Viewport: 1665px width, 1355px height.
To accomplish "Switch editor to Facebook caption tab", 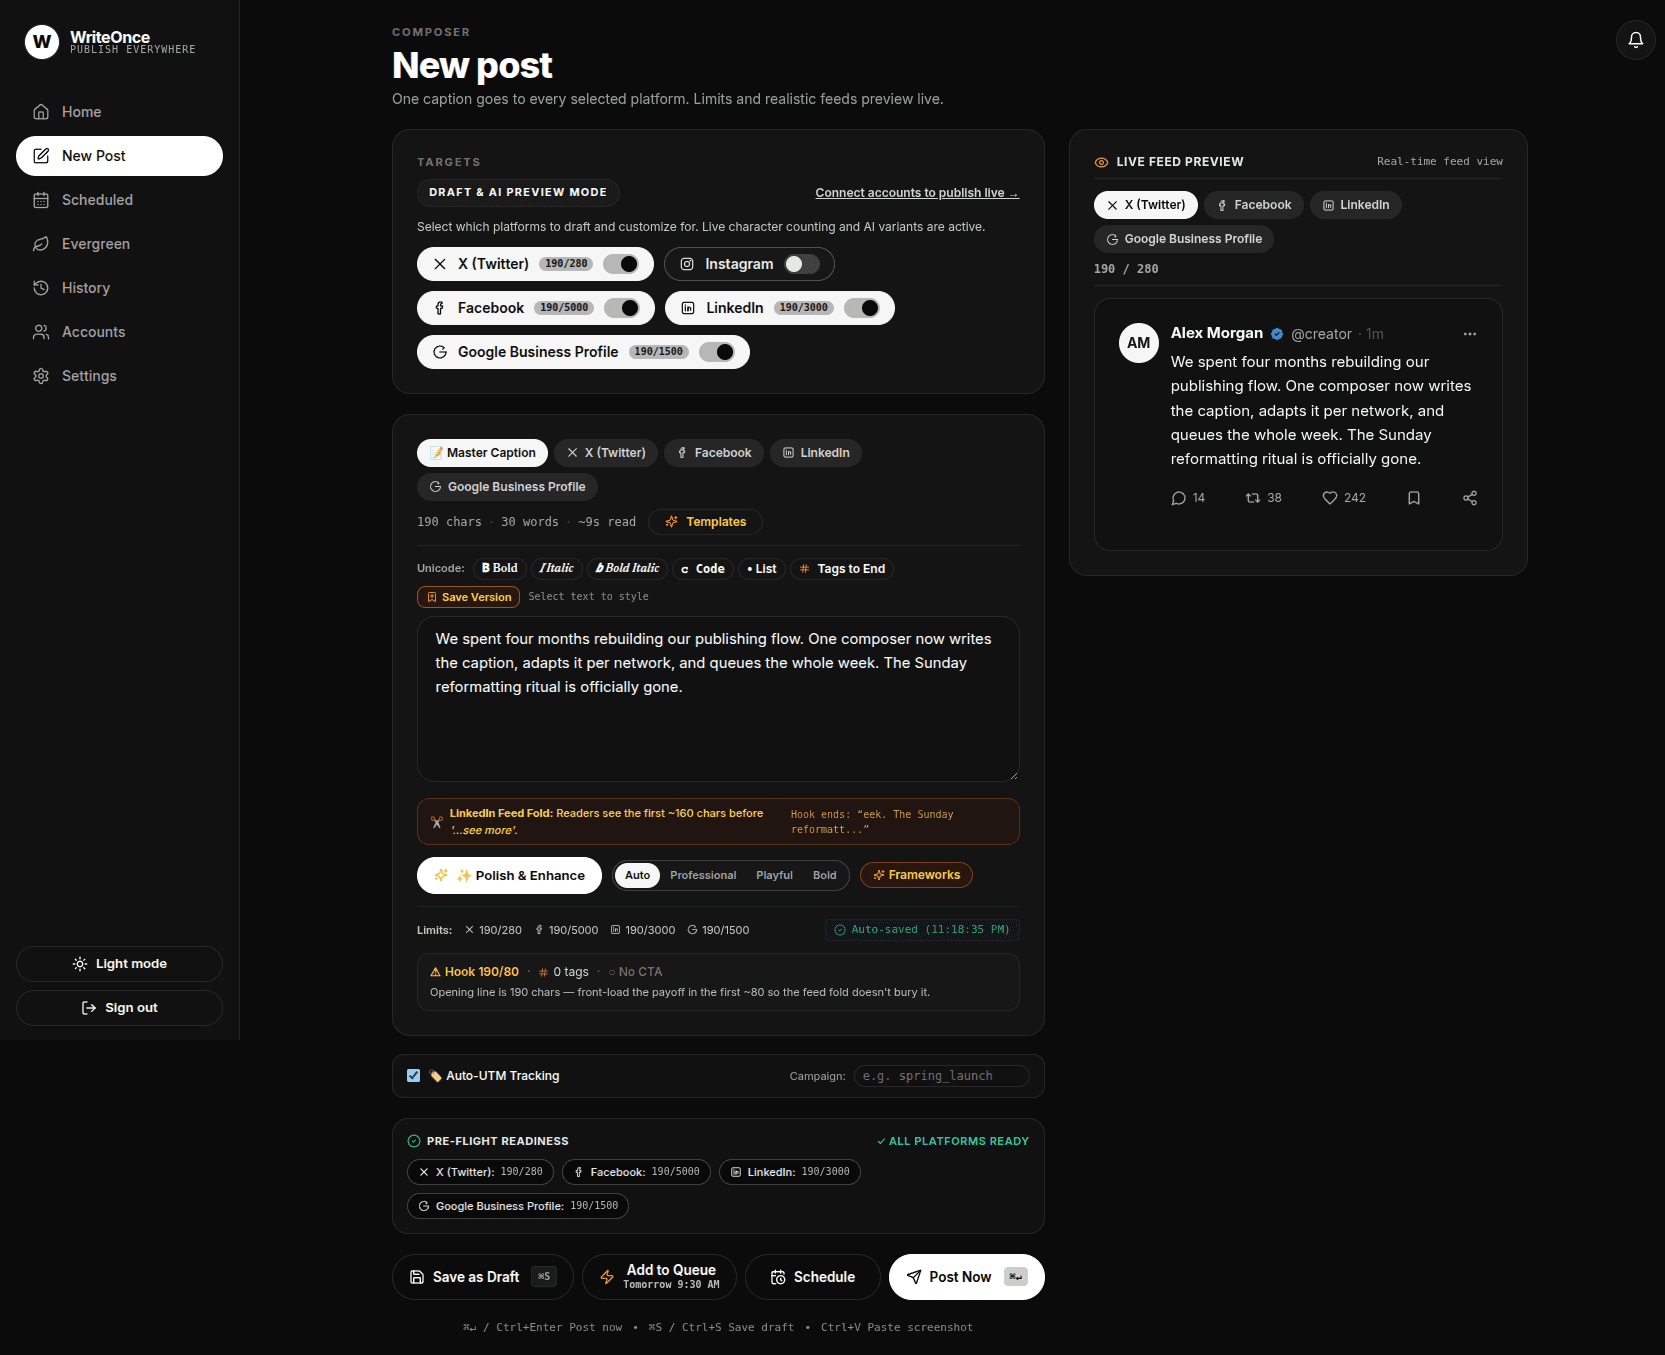I will click(714, 453).
